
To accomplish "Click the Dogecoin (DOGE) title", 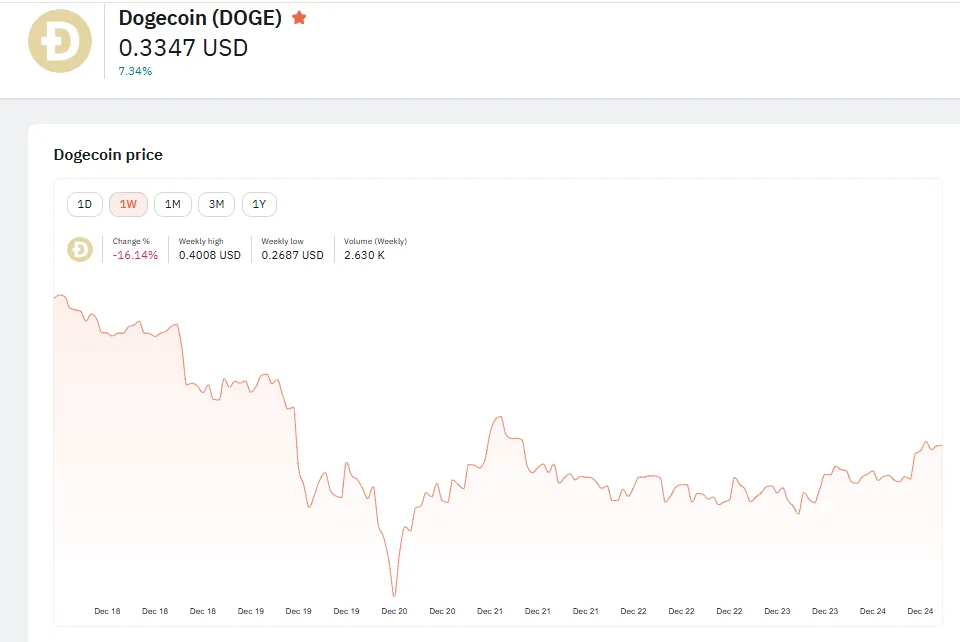I will 200,18.
